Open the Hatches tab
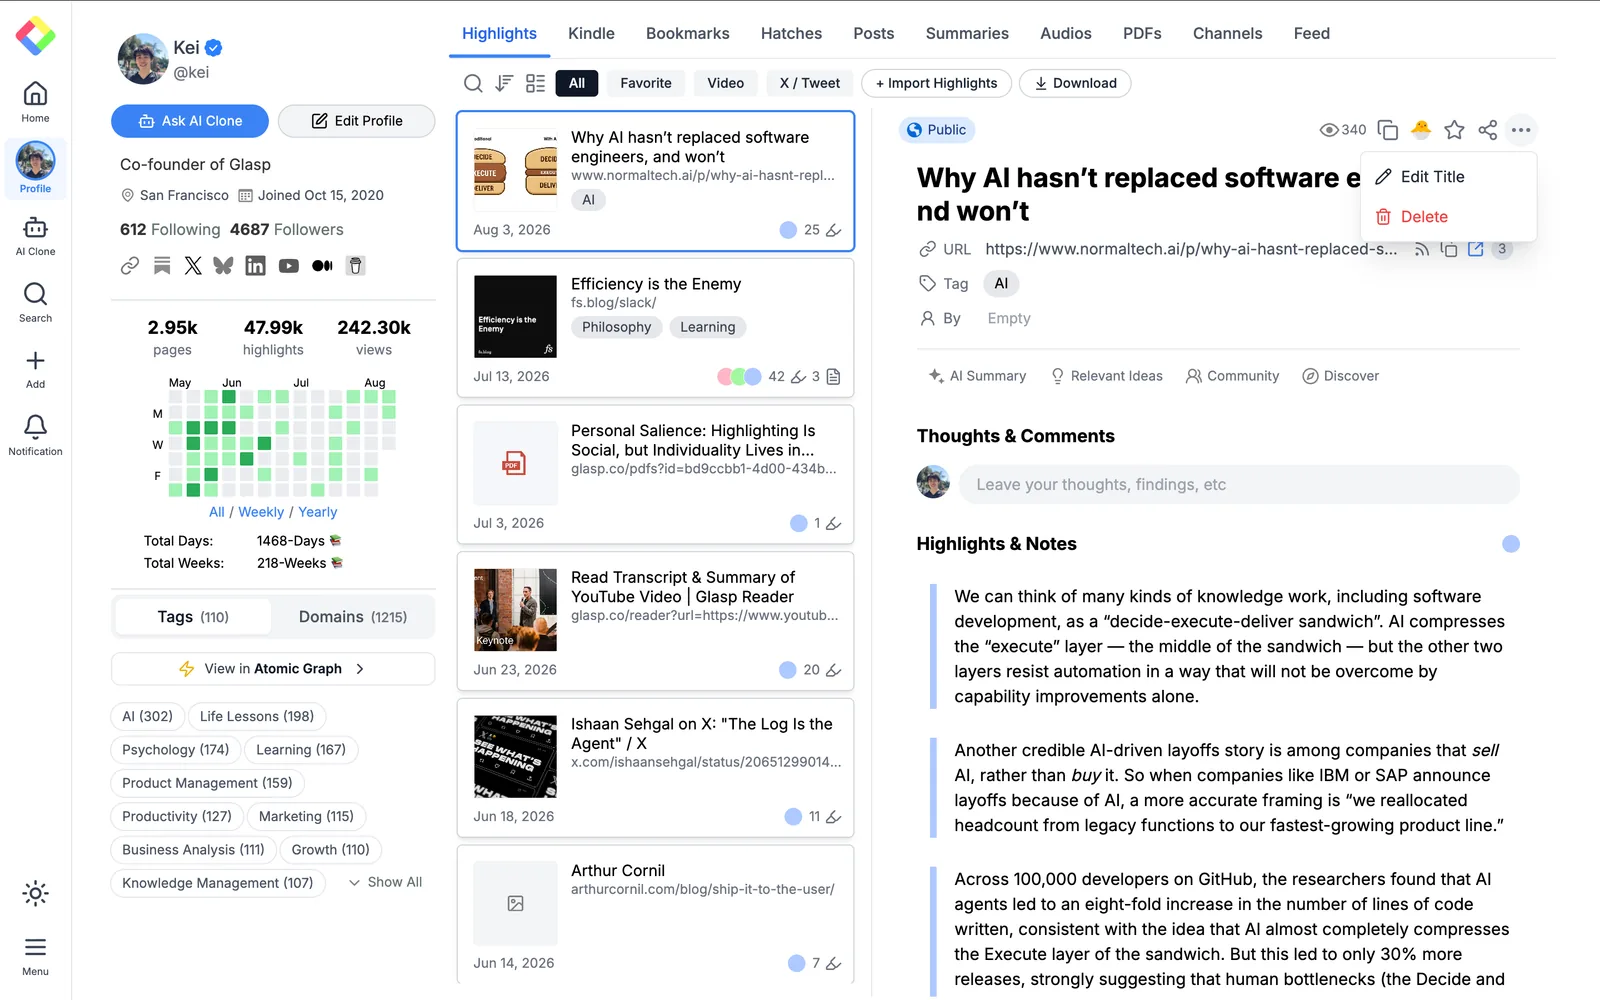The image size is (1600, 1000). click(x=791, y=33)
